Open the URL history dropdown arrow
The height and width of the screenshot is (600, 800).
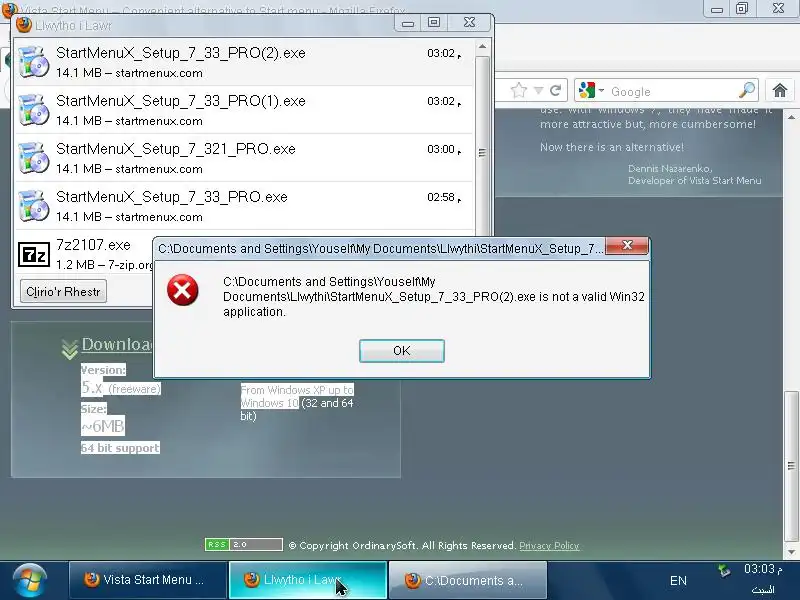point(538,90)
